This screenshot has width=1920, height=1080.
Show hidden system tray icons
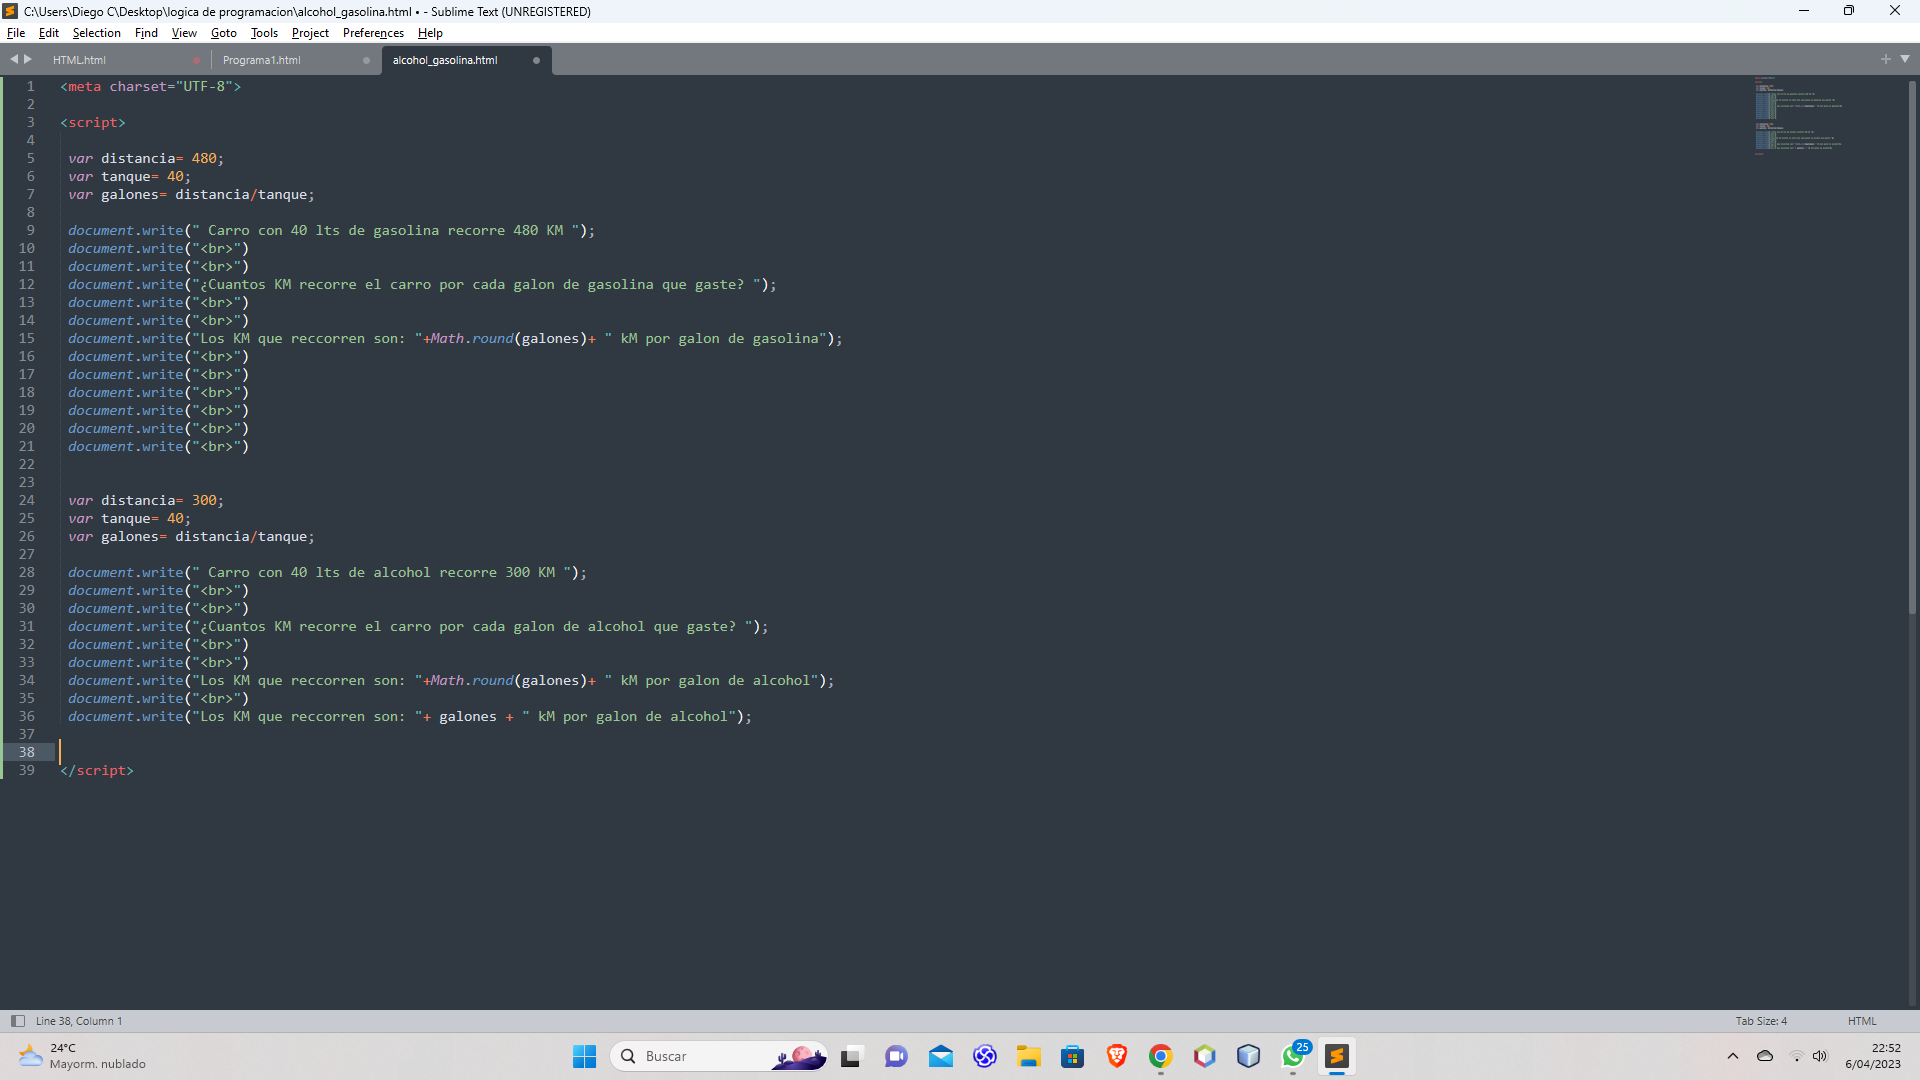click(1733, 1056)
